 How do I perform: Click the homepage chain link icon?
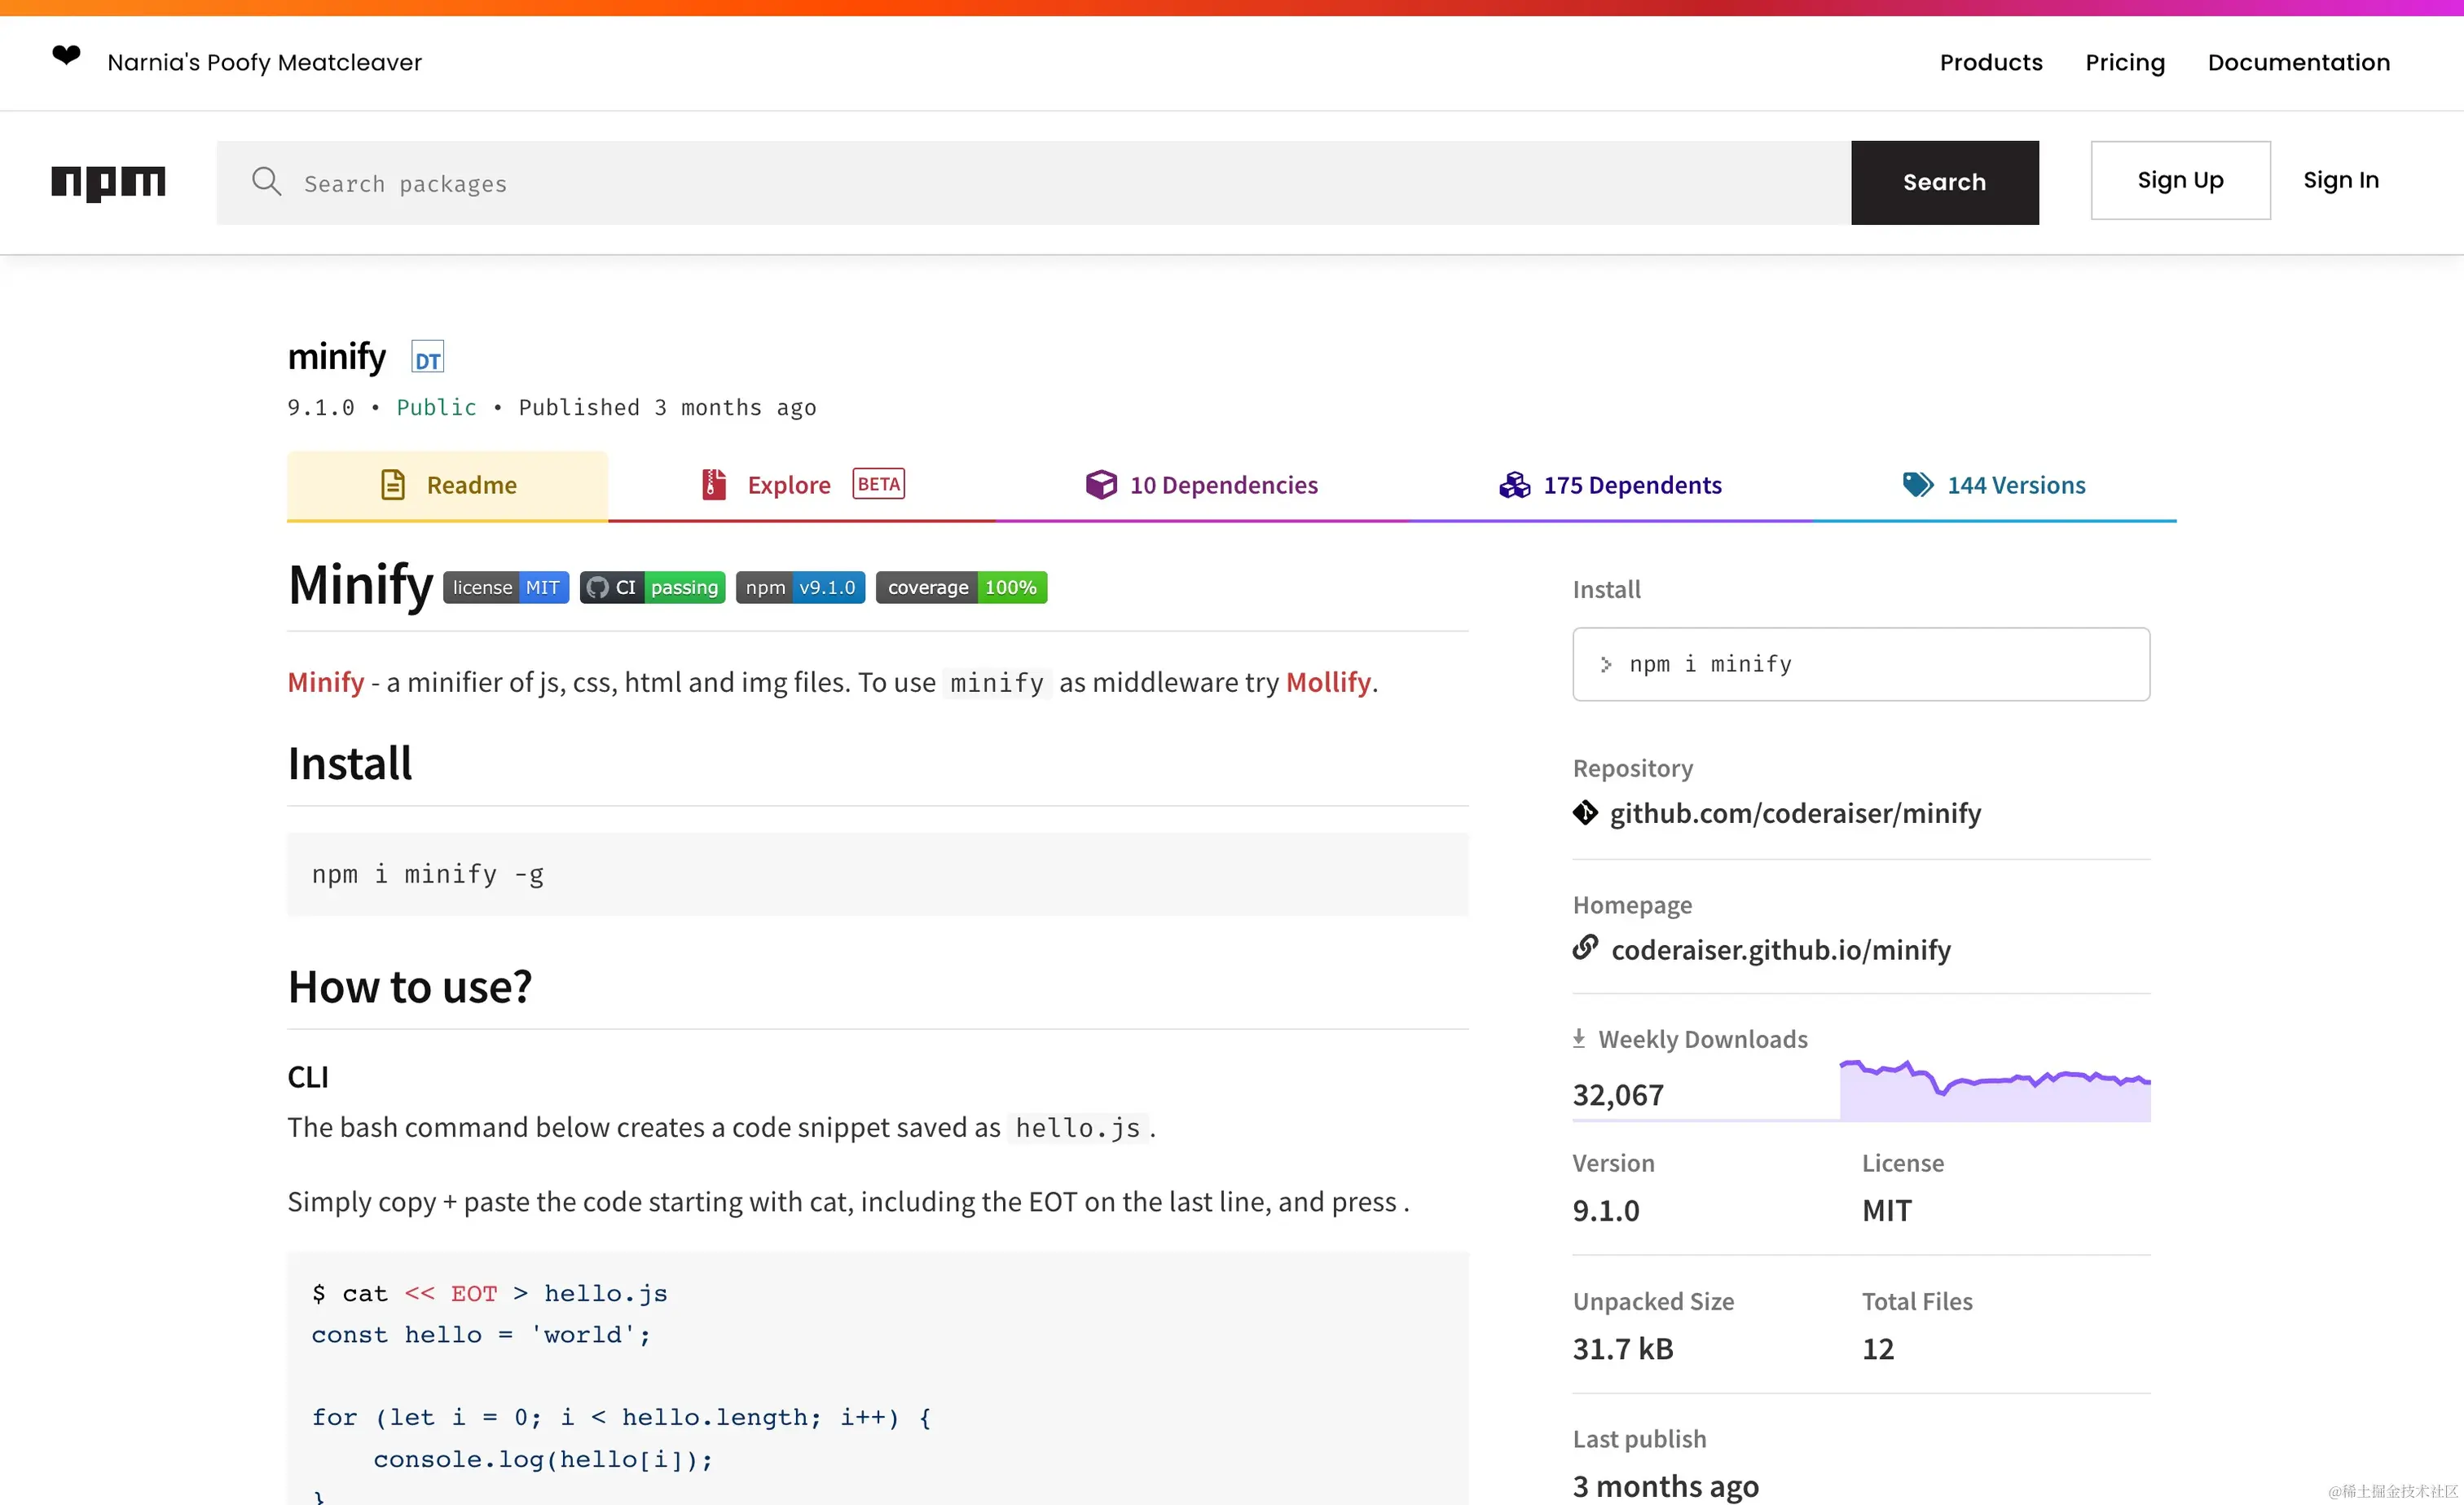(x=1585, y=947)
